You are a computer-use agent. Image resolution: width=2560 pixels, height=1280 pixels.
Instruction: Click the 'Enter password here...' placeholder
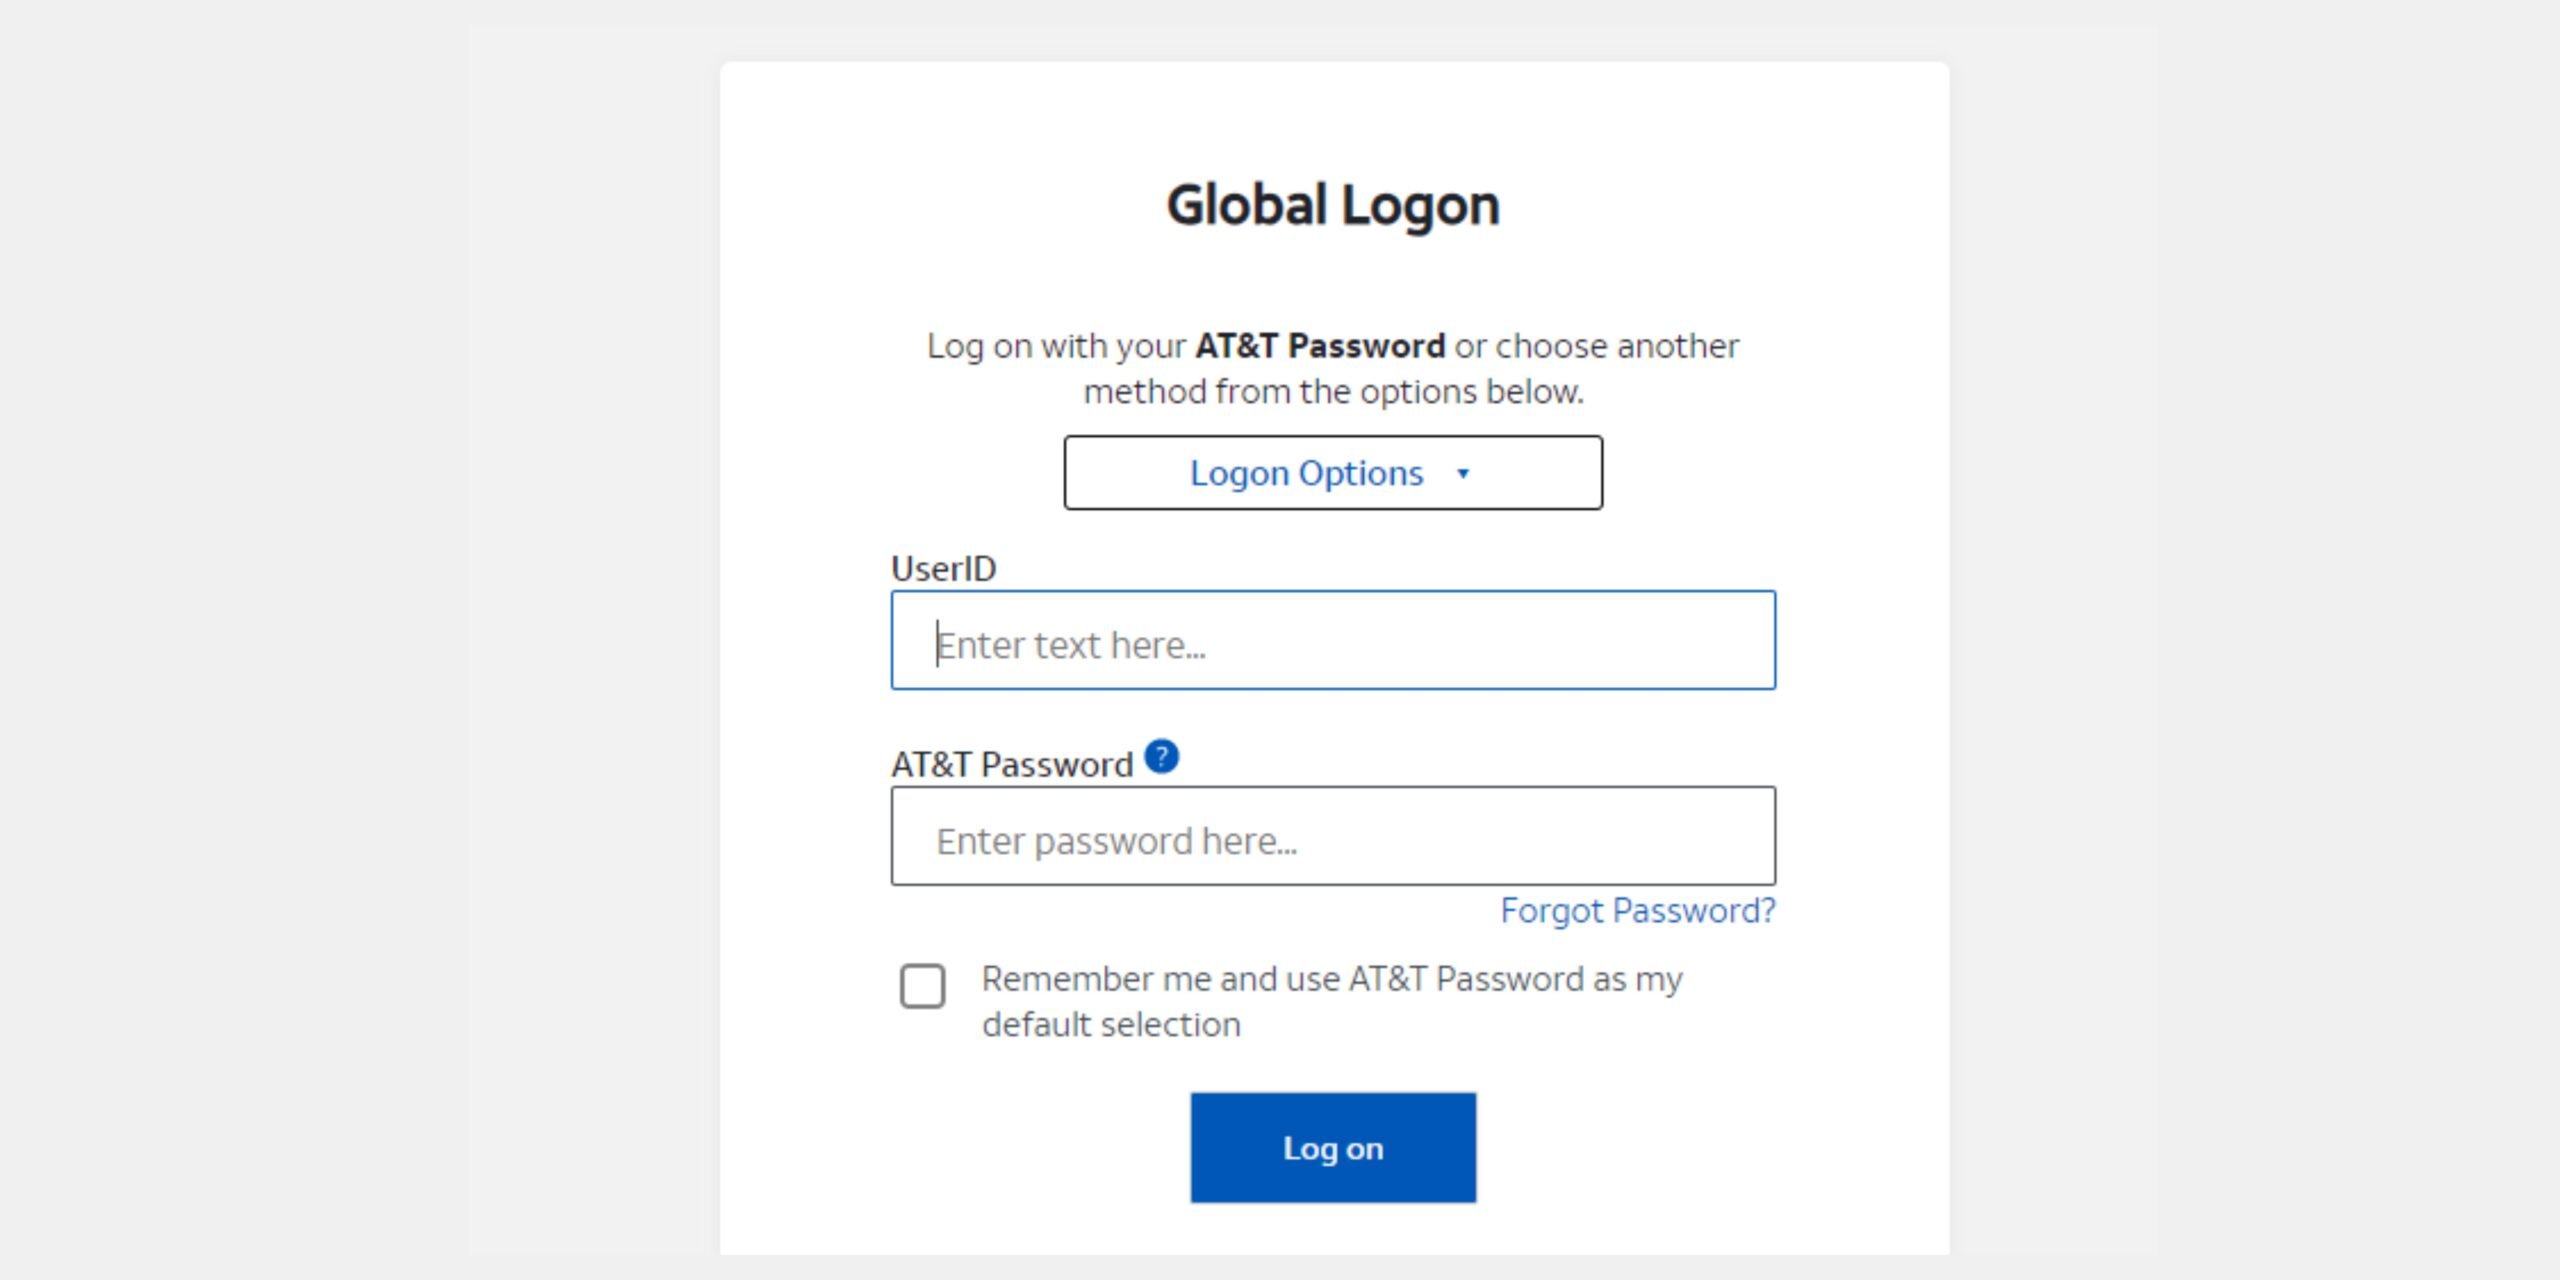coord(1116,842)
